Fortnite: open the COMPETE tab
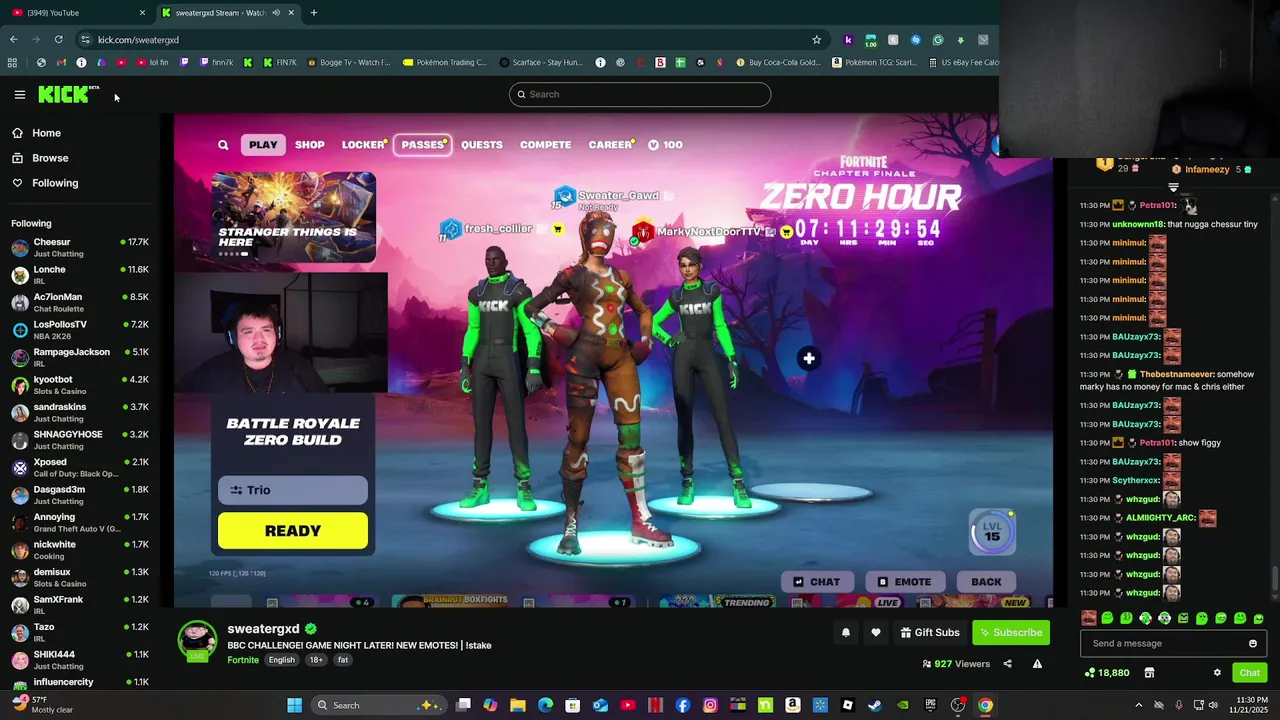1280x720 pixels. (x=545, y=145)
